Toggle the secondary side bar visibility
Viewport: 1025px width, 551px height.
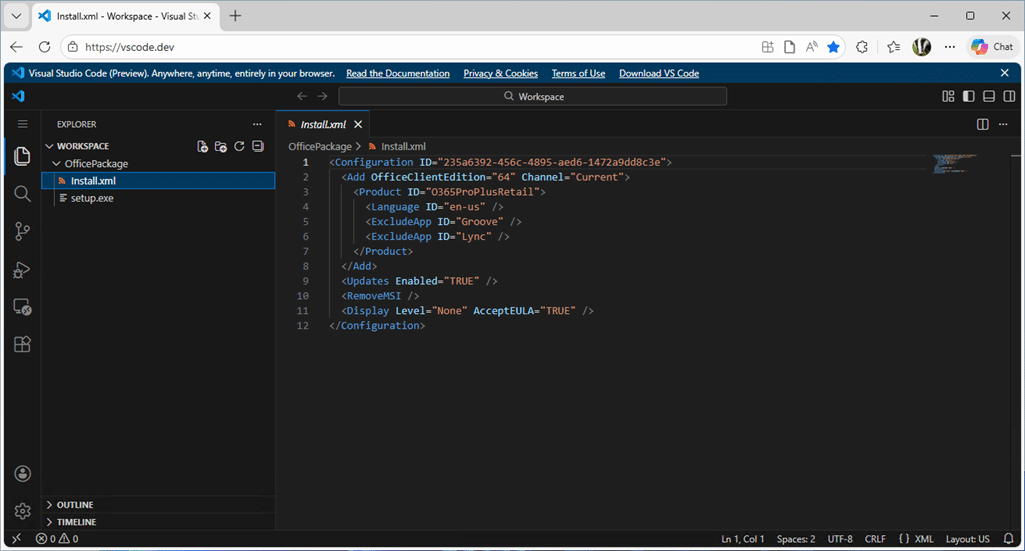pyautogui.click(x=1008, y=97)
